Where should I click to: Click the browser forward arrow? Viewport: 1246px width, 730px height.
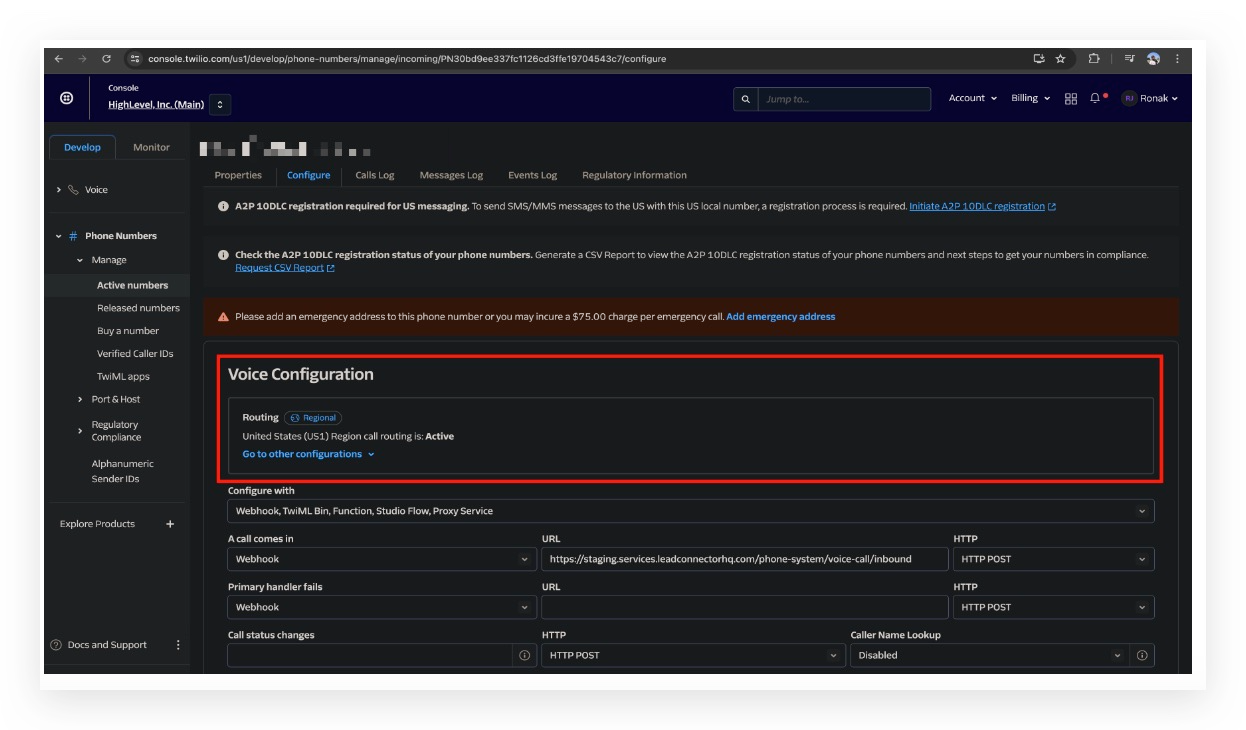82,59
